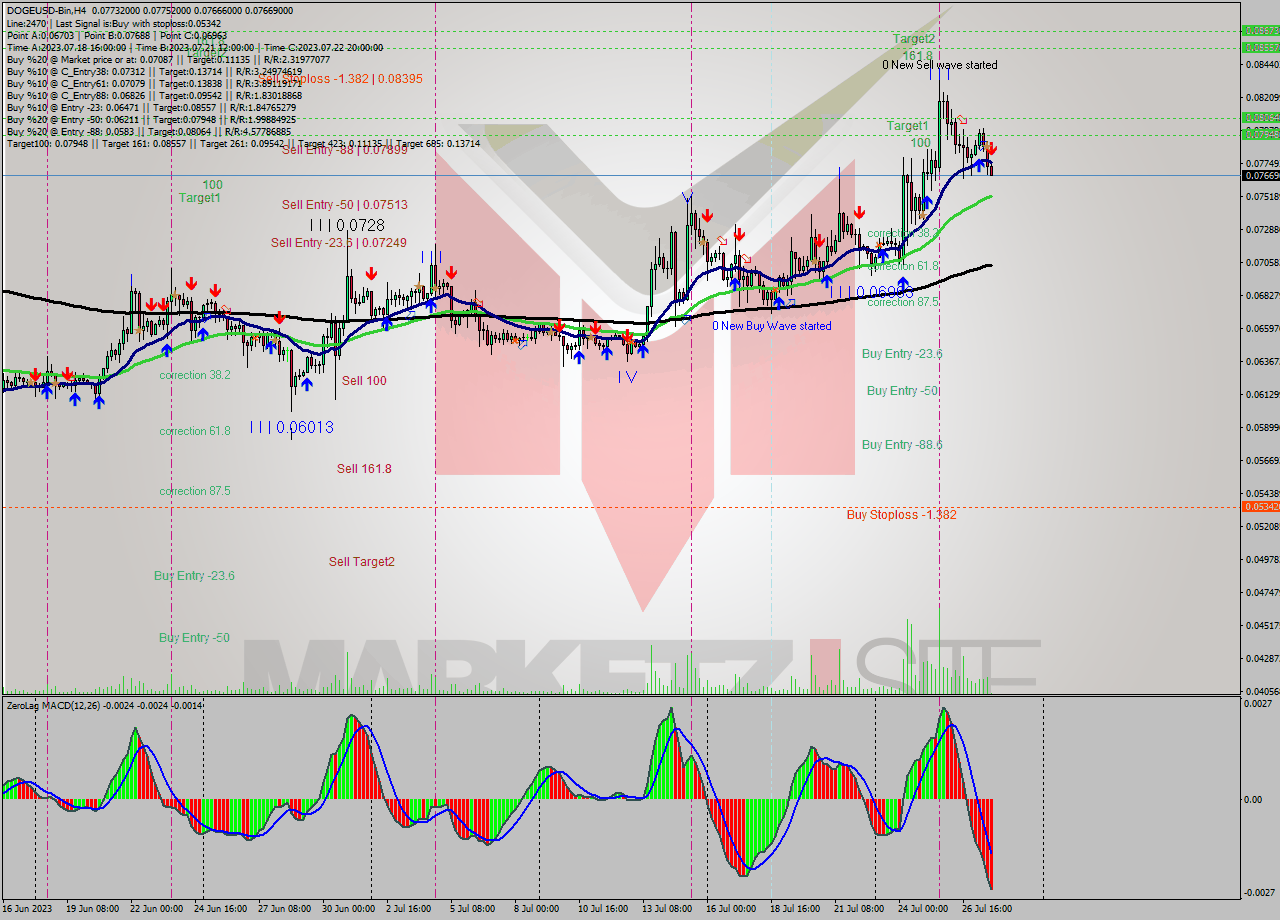Click '0 New Buy Wave started' annotation

pos(772,326)
